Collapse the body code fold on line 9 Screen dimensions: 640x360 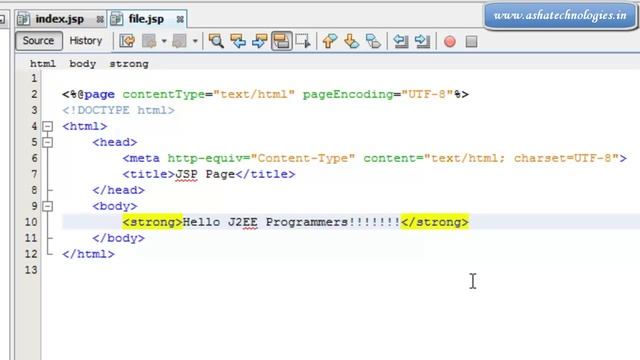tap(47, 206)
